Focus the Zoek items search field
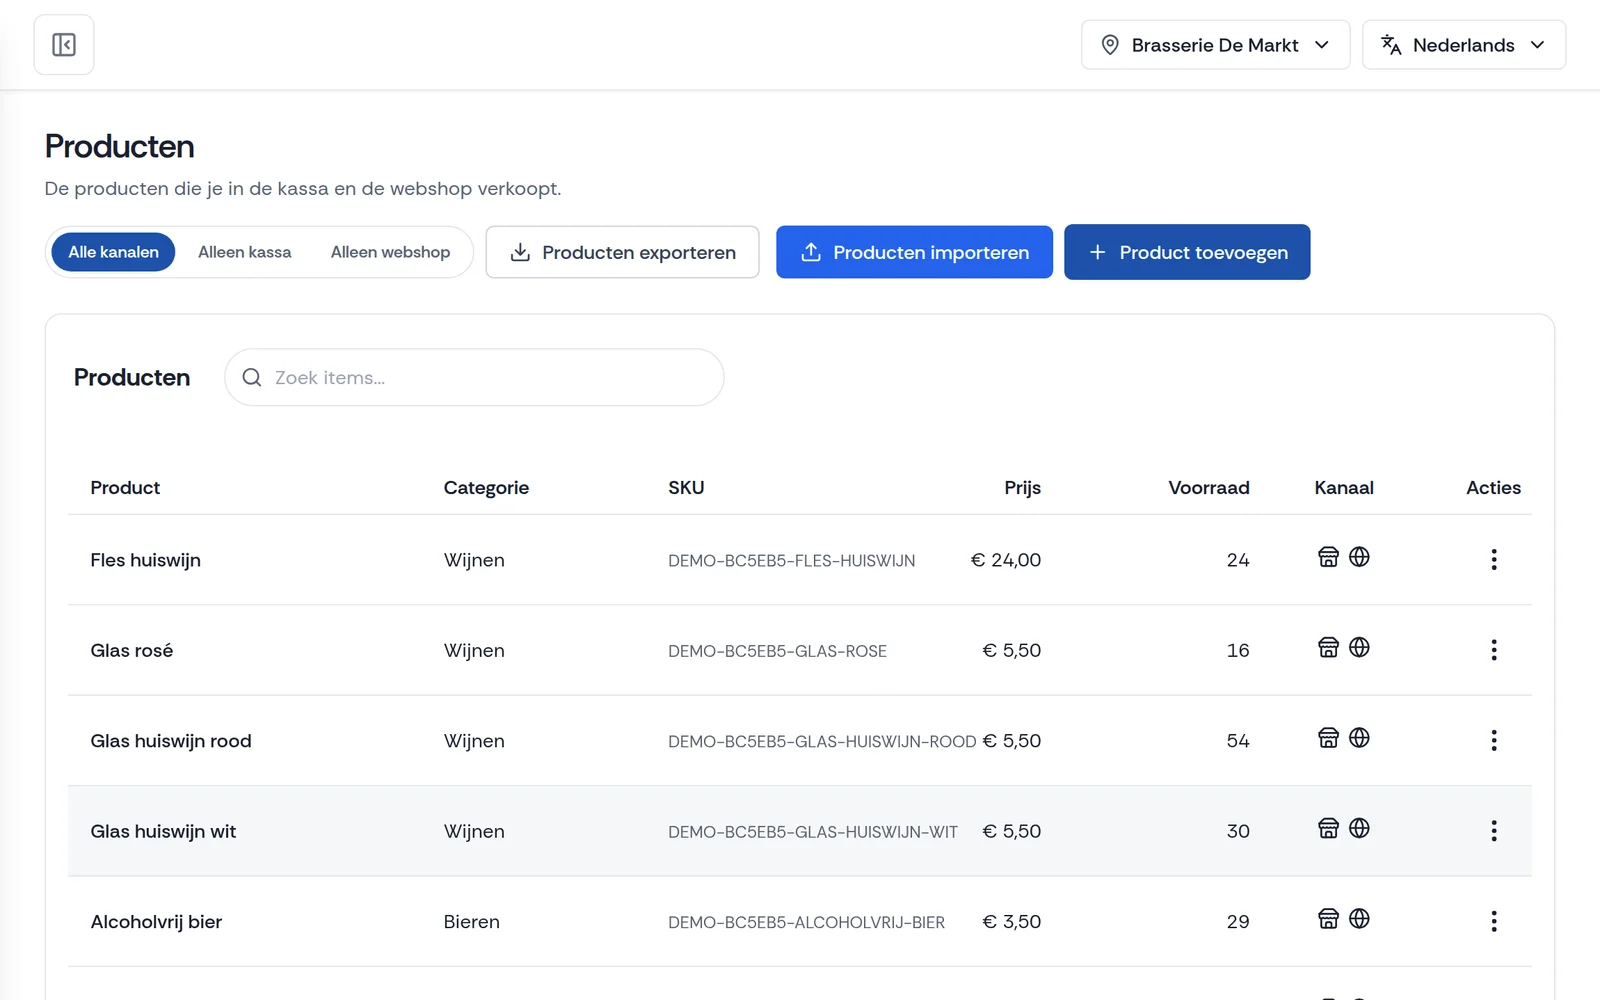This screenshot has width=1600, height=1000. click(474, 377)
